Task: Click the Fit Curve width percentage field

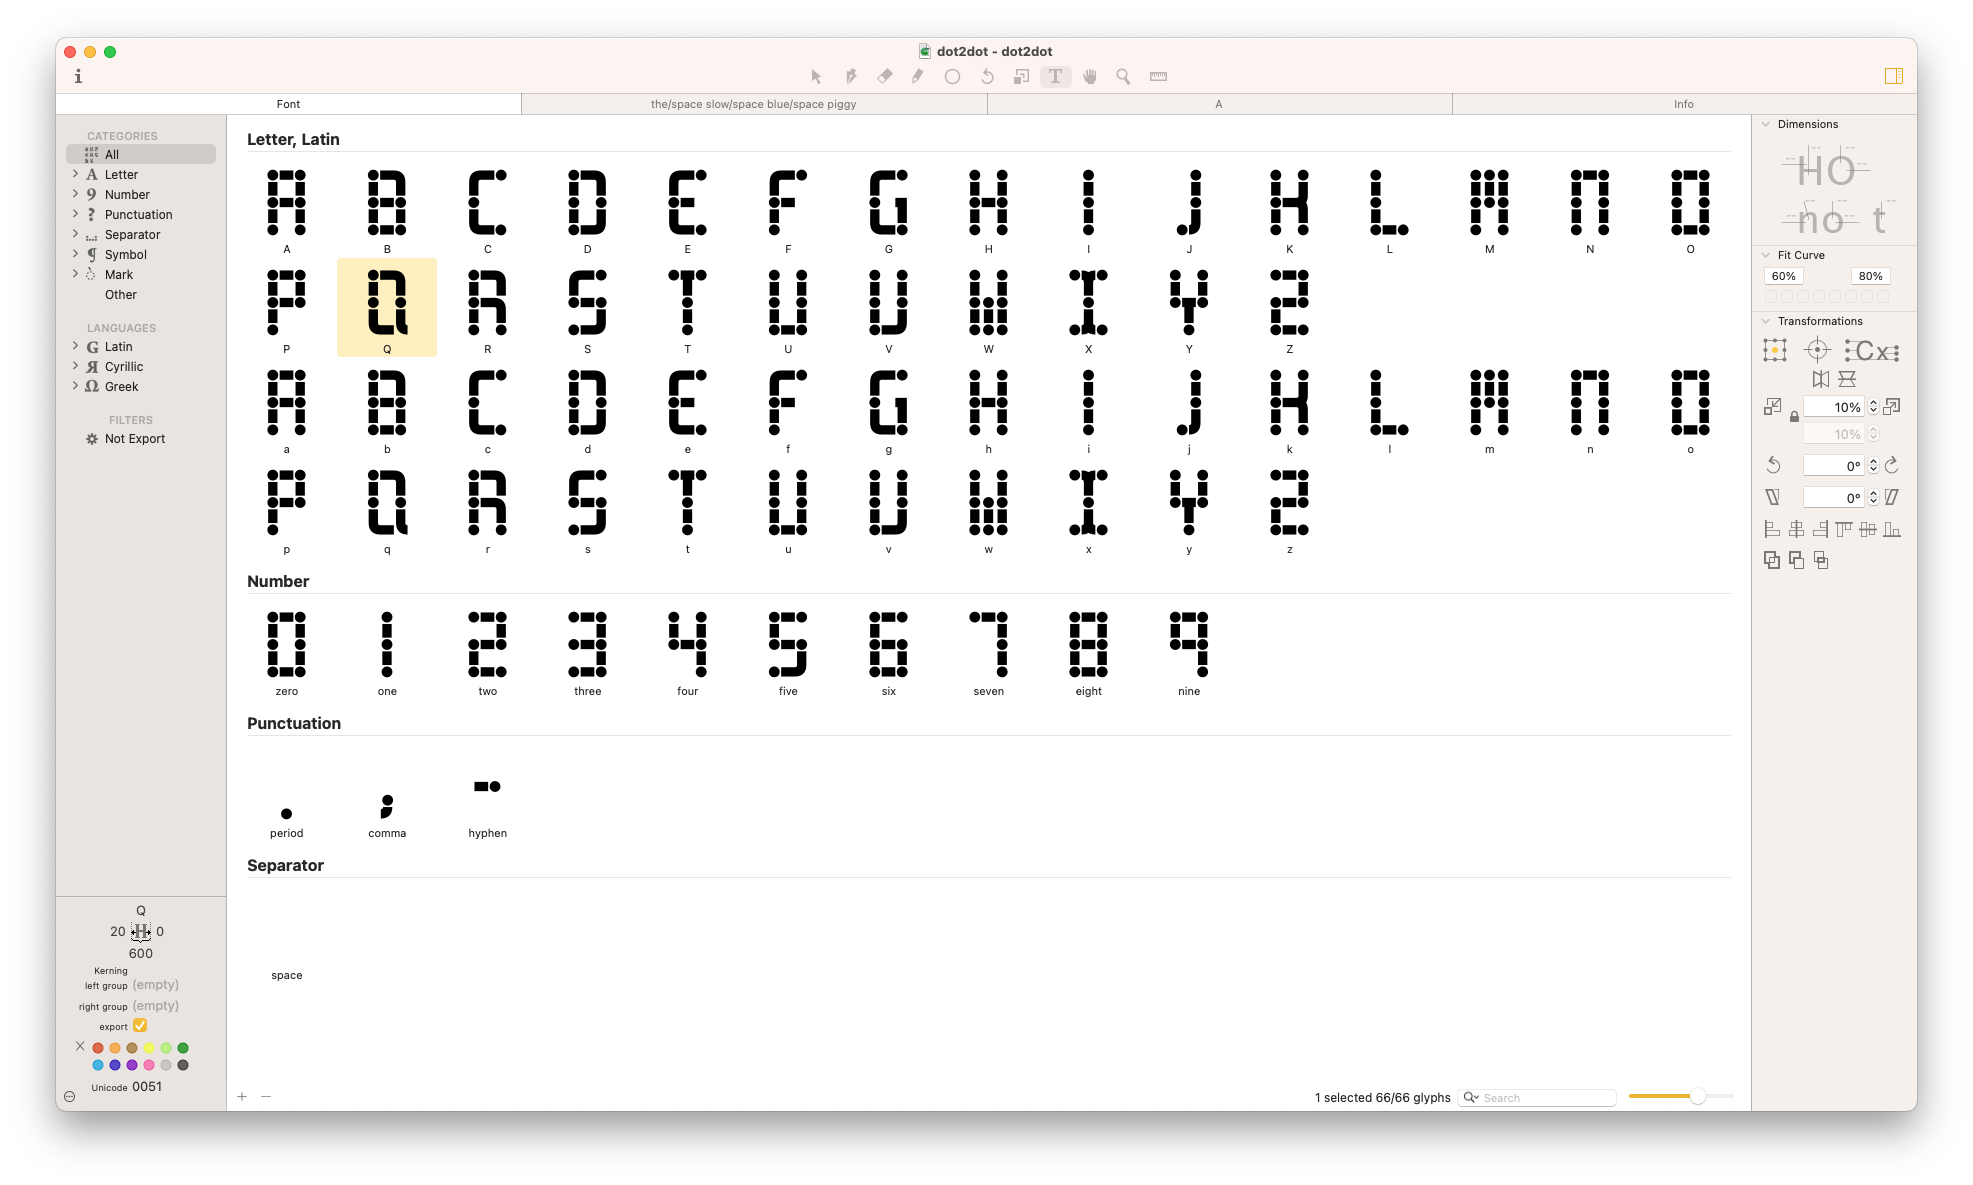Action: click(x=1788, y=275)
